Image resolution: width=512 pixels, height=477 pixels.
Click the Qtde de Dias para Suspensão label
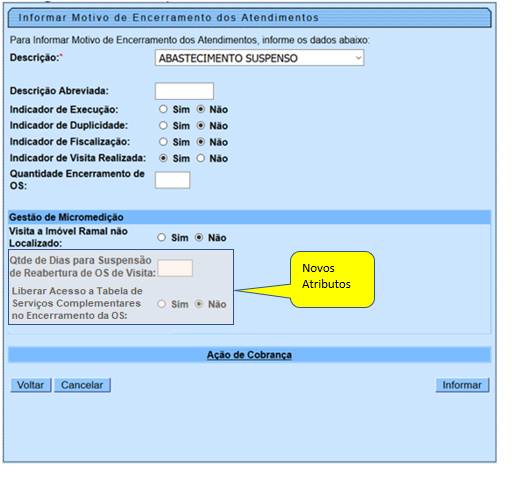[82, 267]
